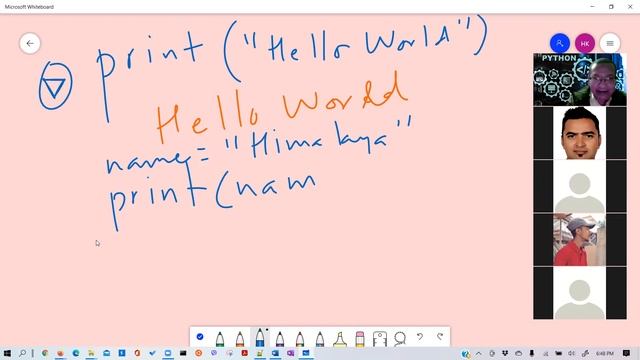Select the rainbow pen
The height and width of the screenshot is (360, 640).
pyautogui.click(x=300, y=339)
